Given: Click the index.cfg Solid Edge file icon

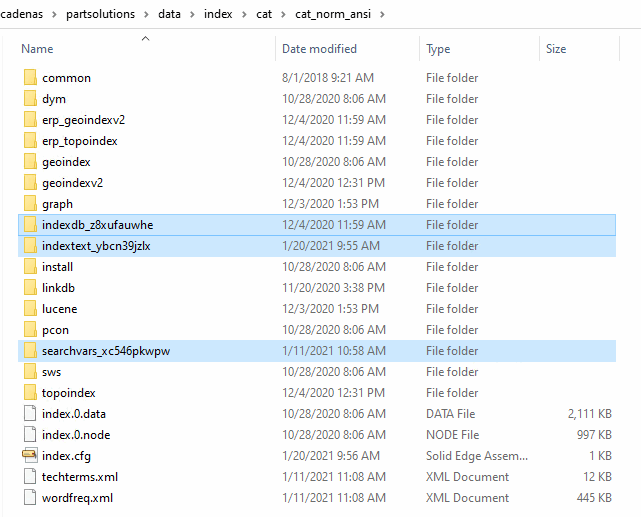Looking at the screenshot, I should (x=29, y=456).
